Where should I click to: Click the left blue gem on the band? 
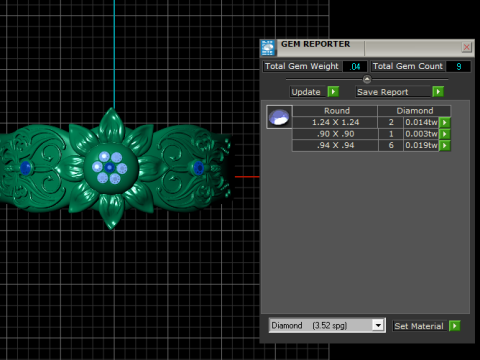click(x=26, y=168)
